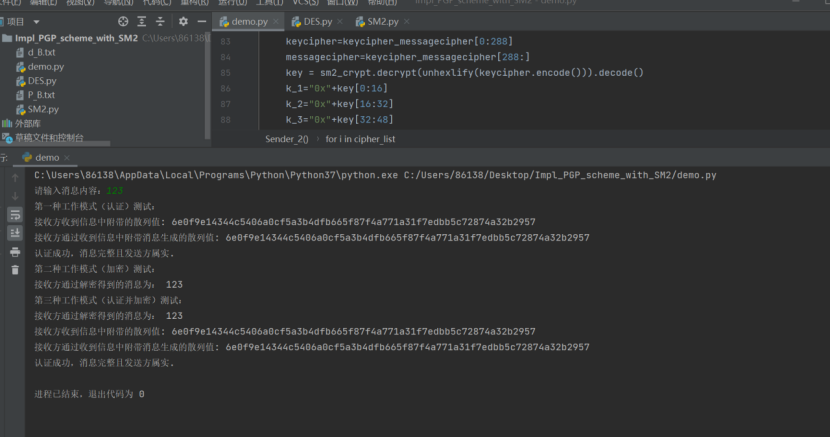Click the d_B.txt text file icon
Viewport: 830px width, 437px height.
click(20, 52)
